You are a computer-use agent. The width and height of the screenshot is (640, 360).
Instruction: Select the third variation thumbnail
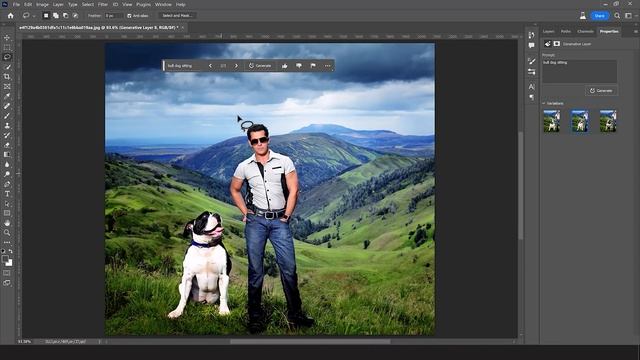click(608, 121)
